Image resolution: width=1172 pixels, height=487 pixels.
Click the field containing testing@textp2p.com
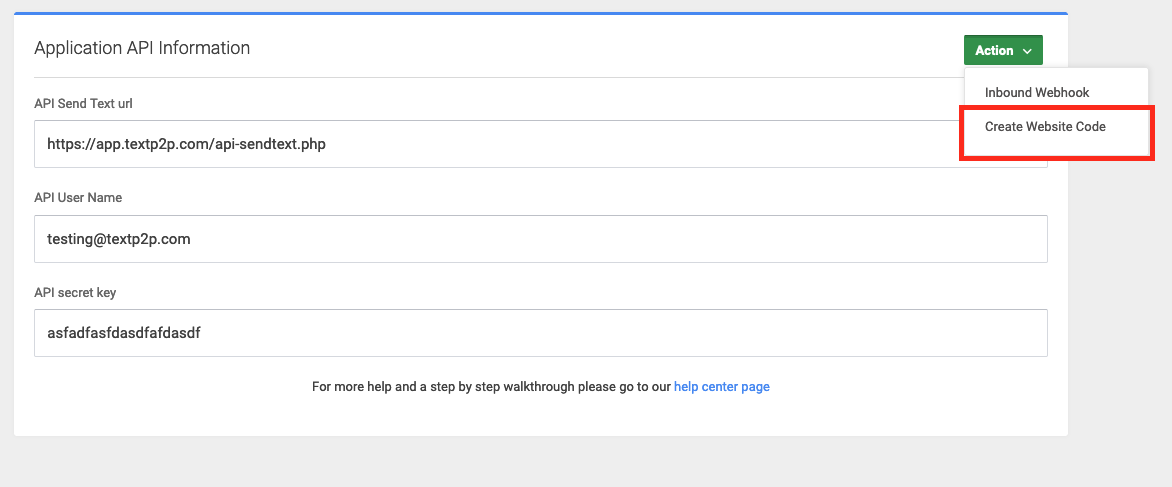pos(540,239)
